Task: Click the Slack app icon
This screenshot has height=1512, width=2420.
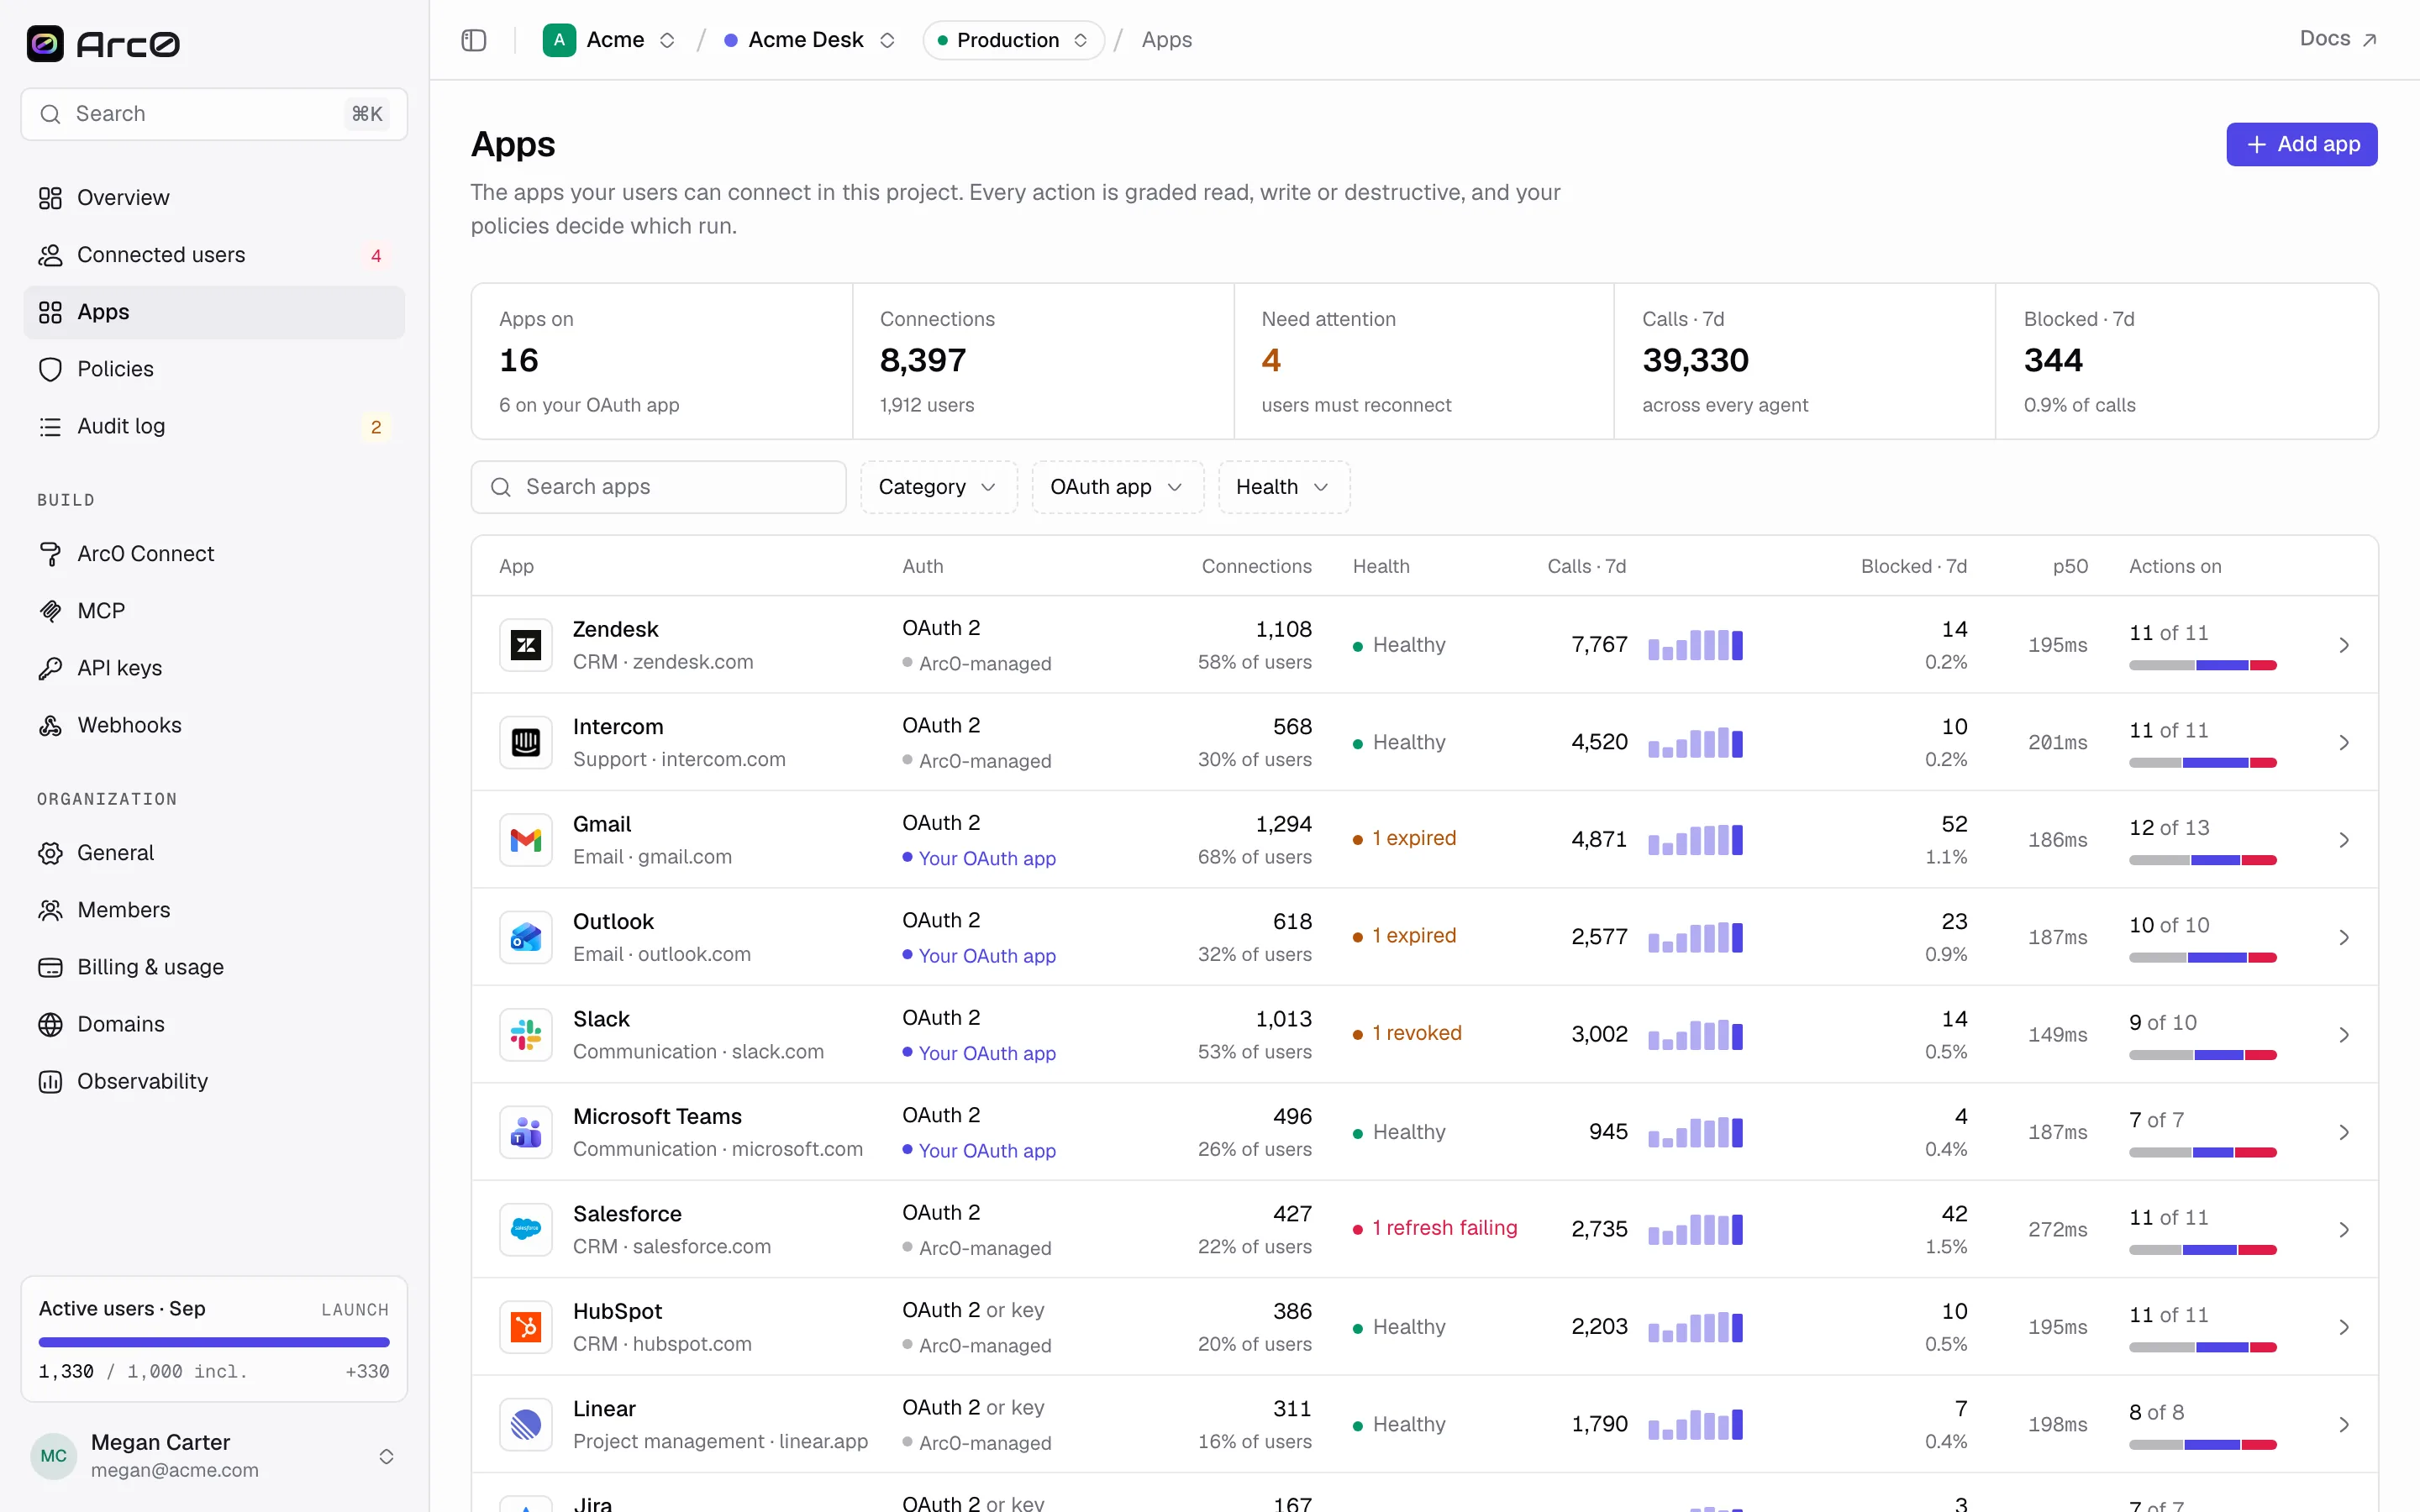Action: [x=526, y=1034]
